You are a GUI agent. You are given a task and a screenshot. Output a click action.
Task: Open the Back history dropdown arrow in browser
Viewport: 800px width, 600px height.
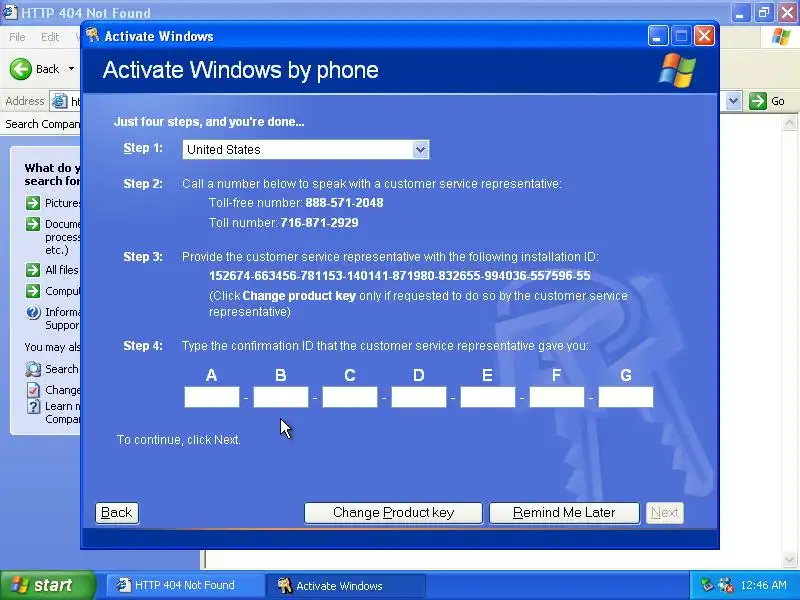point(71,69)
